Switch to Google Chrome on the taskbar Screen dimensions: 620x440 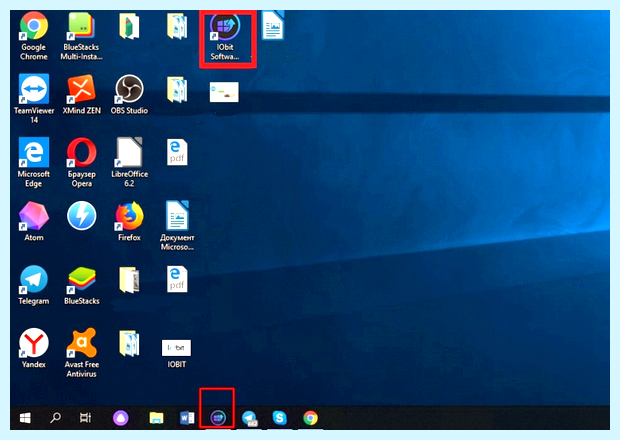(x=310, y=418)
